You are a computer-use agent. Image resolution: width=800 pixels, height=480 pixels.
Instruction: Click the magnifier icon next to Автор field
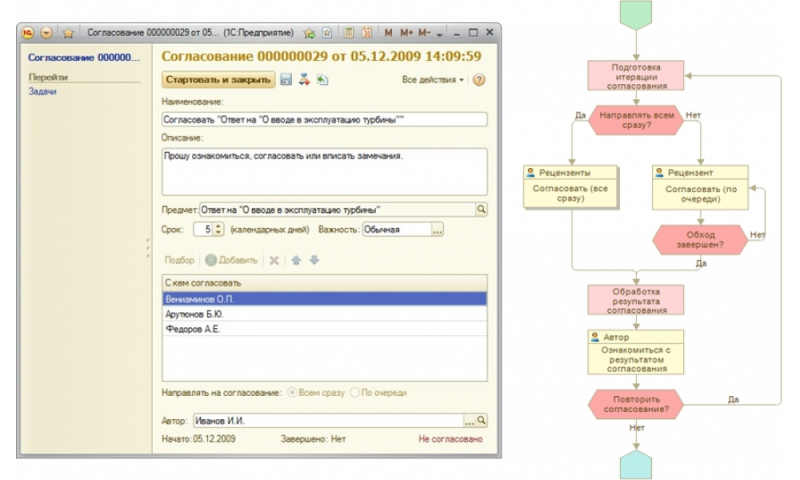tap(481, 421)
